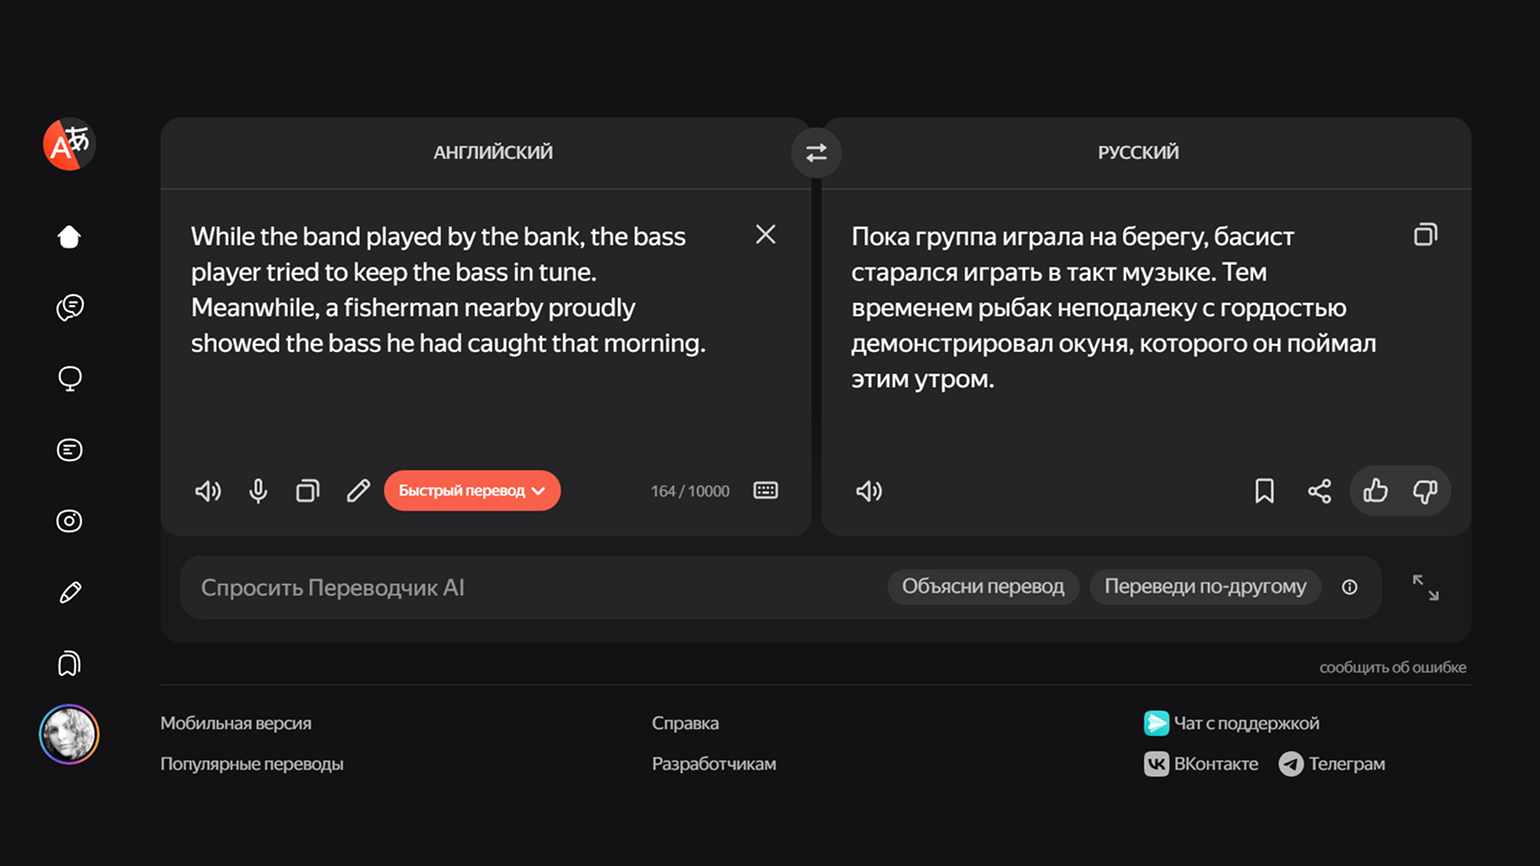Swap the source and target languages
This screenshot has height=866, width=1540.
pos(816,153)
